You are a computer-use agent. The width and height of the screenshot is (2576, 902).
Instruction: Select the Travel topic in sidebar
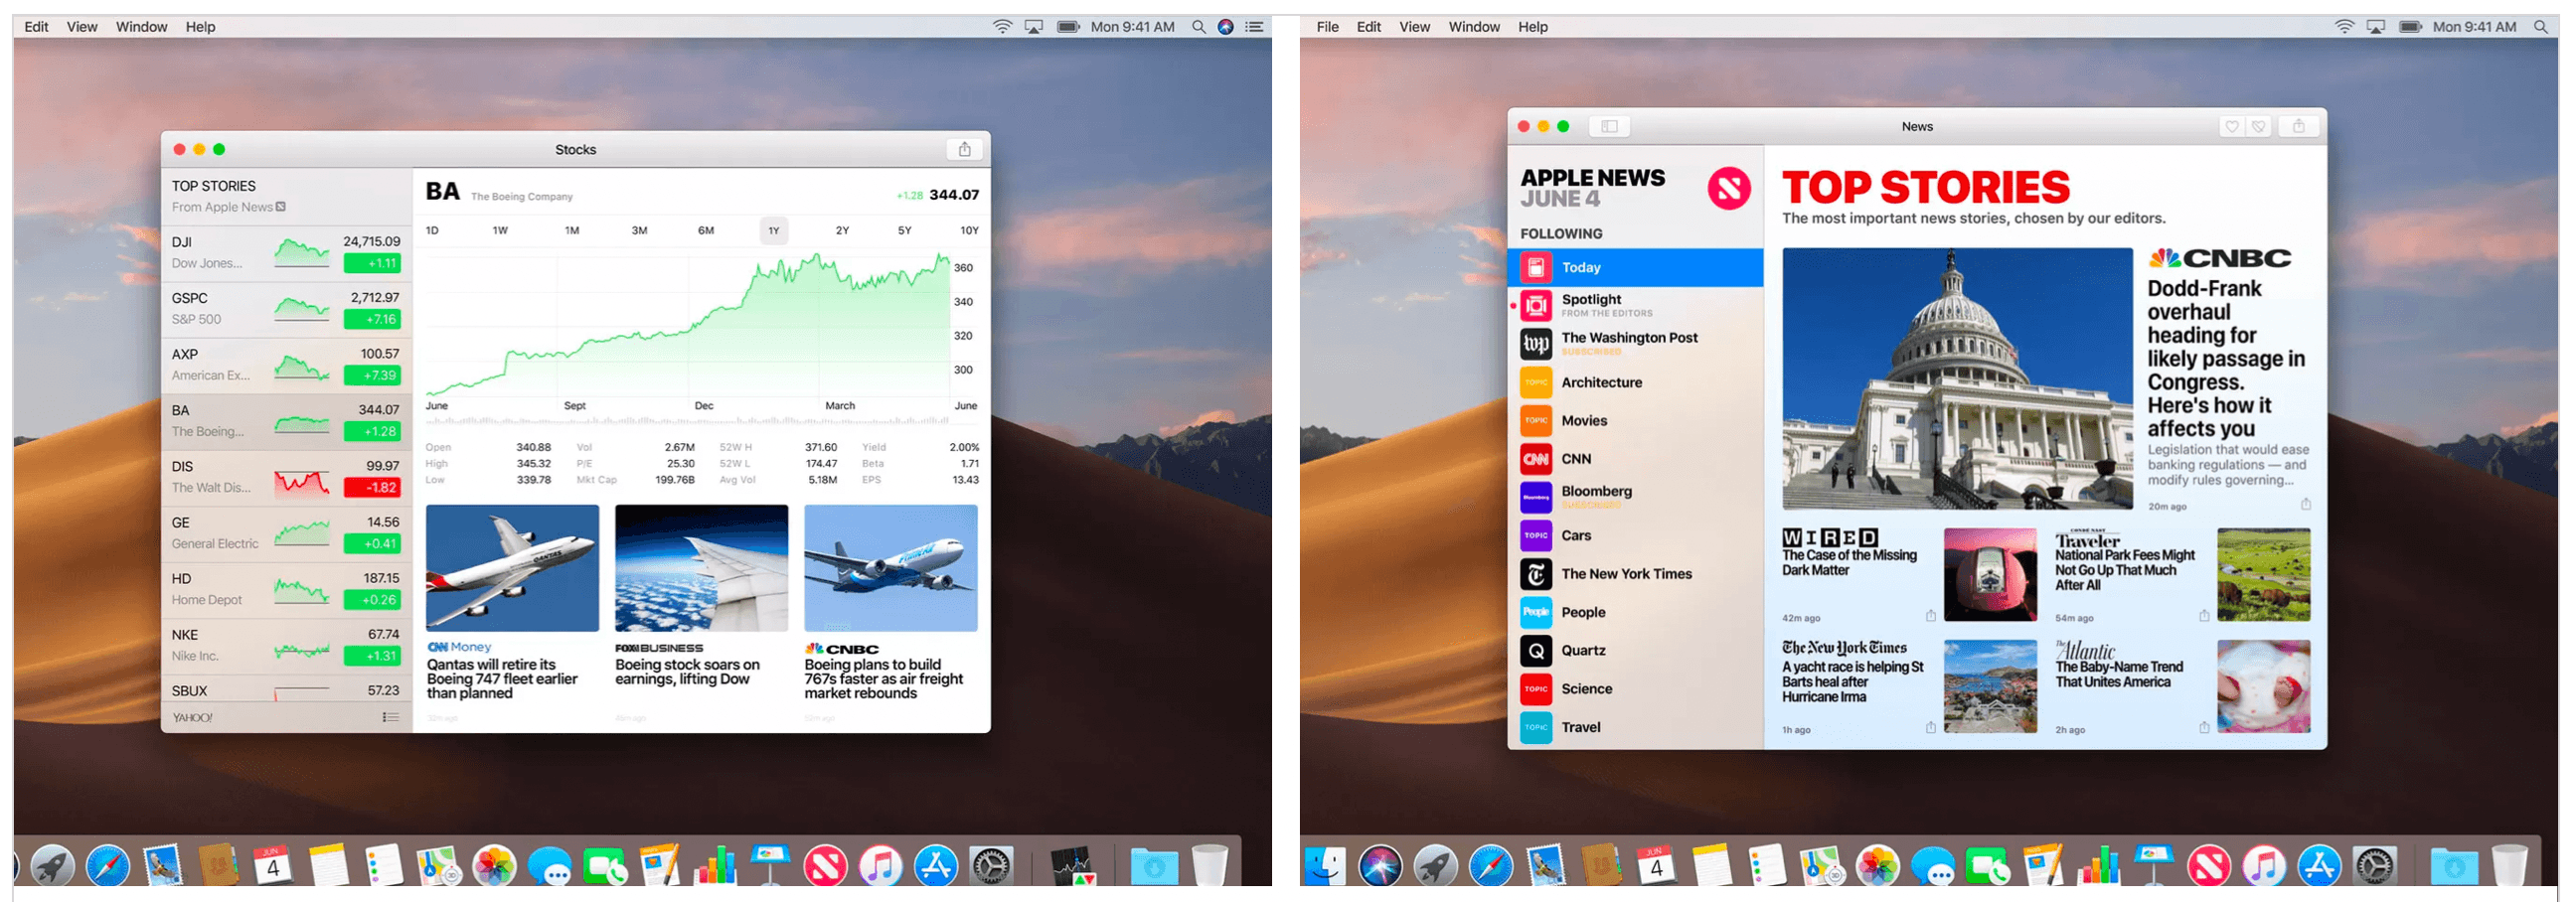[1635, 727]
